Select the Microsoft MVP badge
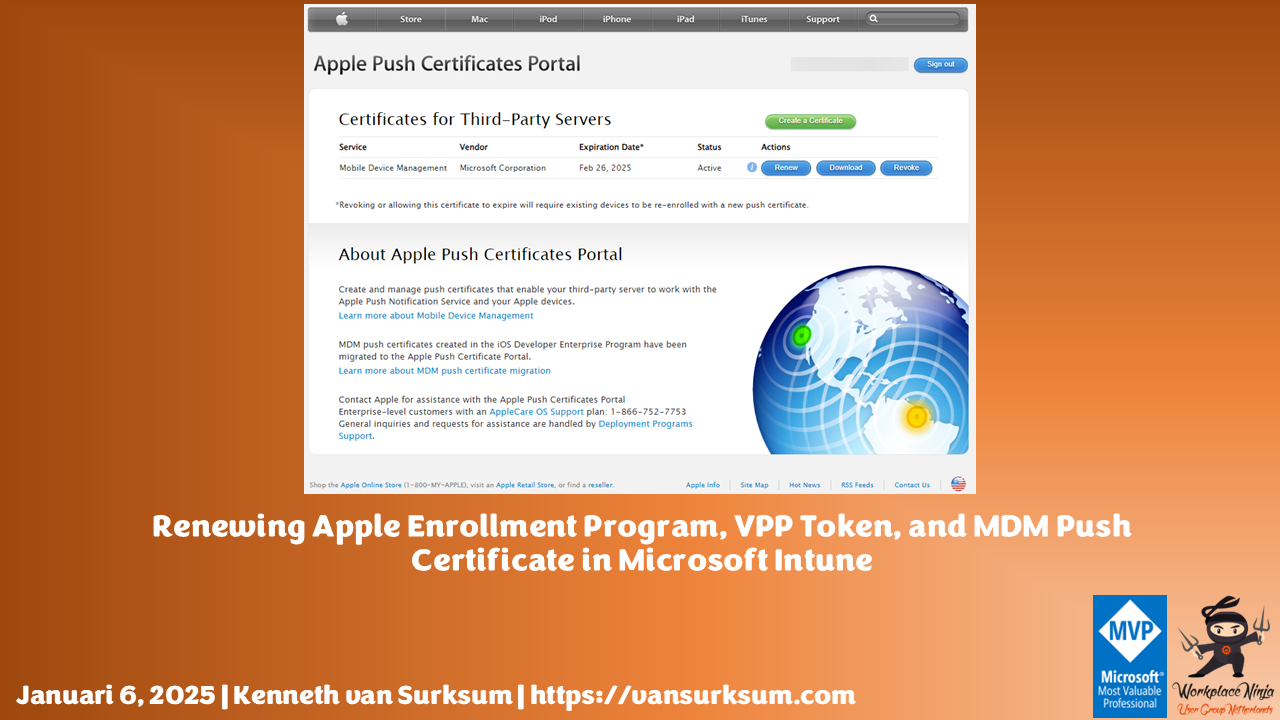Viewport: 1280px width, 720px height. pos(1130,656)
